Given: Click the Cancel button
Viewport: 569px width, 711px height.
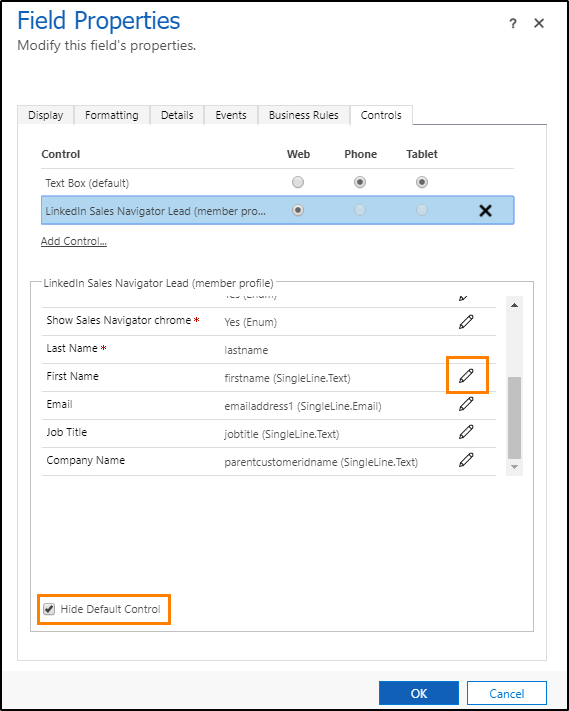Looking at the screenshot, I should (506, 693).
